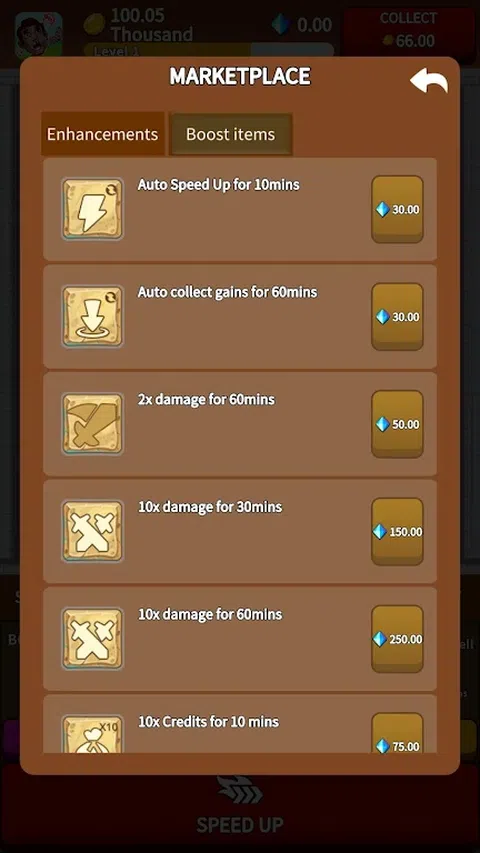This screenshot has width=480, height=853.
Task: Purchase 2x damage for 50.00 gems
Action: (x=397, y=424)
